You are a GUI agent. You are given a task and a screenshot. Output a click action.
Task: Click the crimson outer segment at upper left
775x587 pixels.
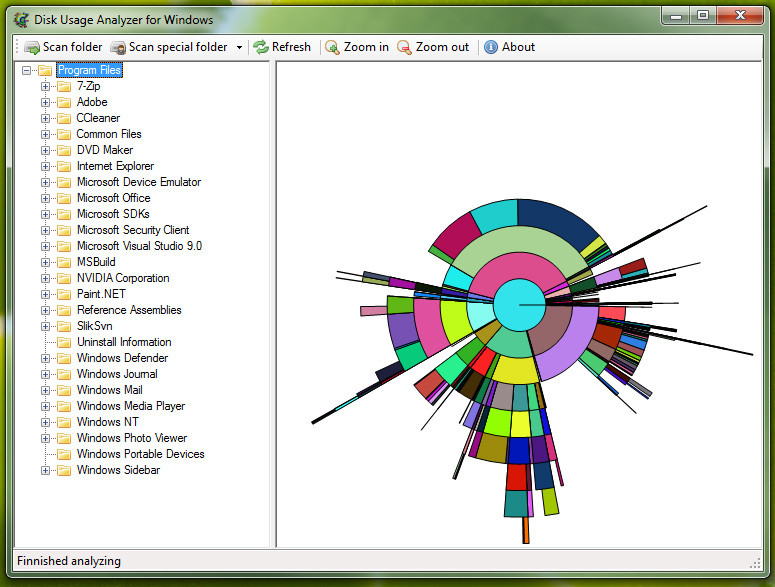(x=457, y=237)
